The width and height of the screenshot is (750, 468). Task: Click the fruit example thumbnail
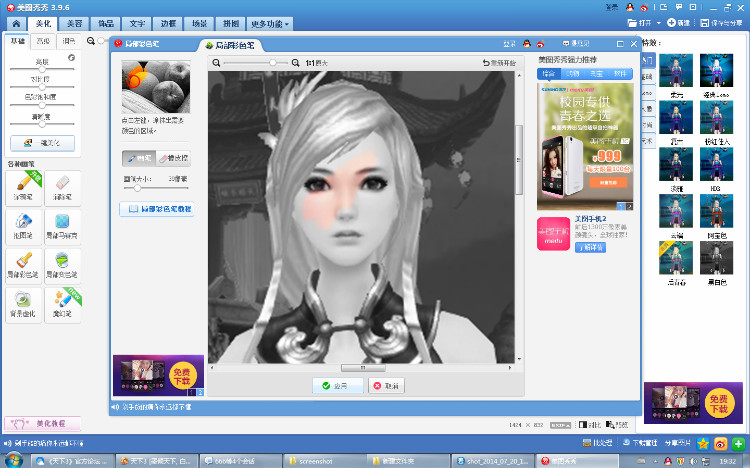pyautogui.click(x=156, y=87)
